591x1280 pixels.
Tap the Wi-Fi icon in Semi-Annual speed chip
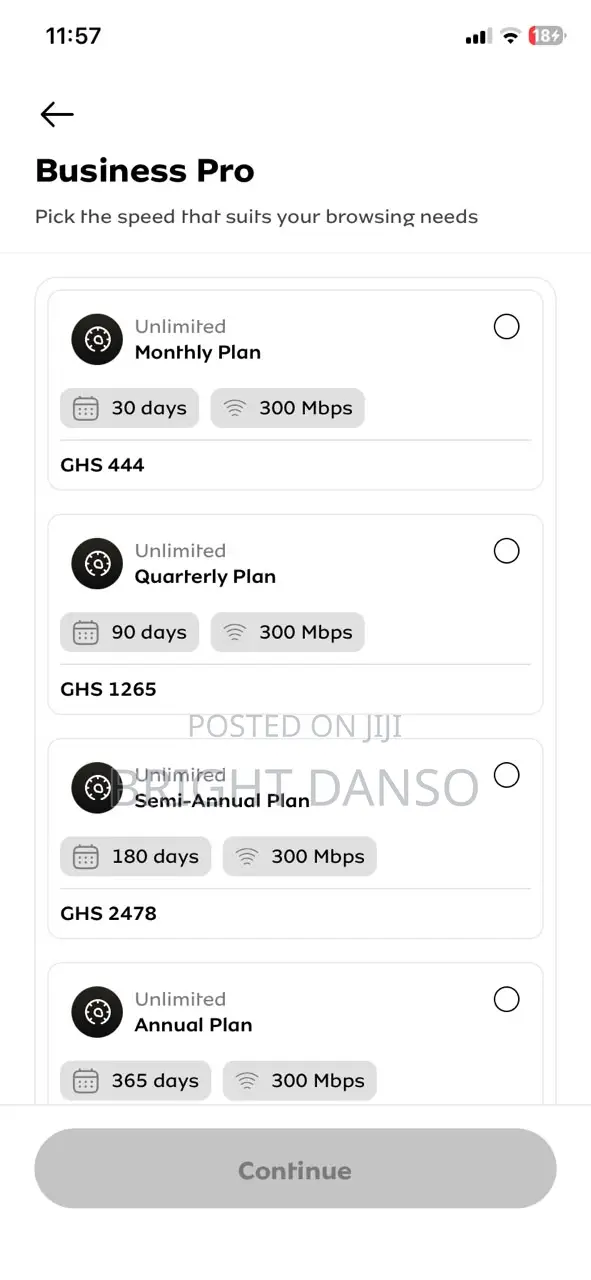pos(247,856)
